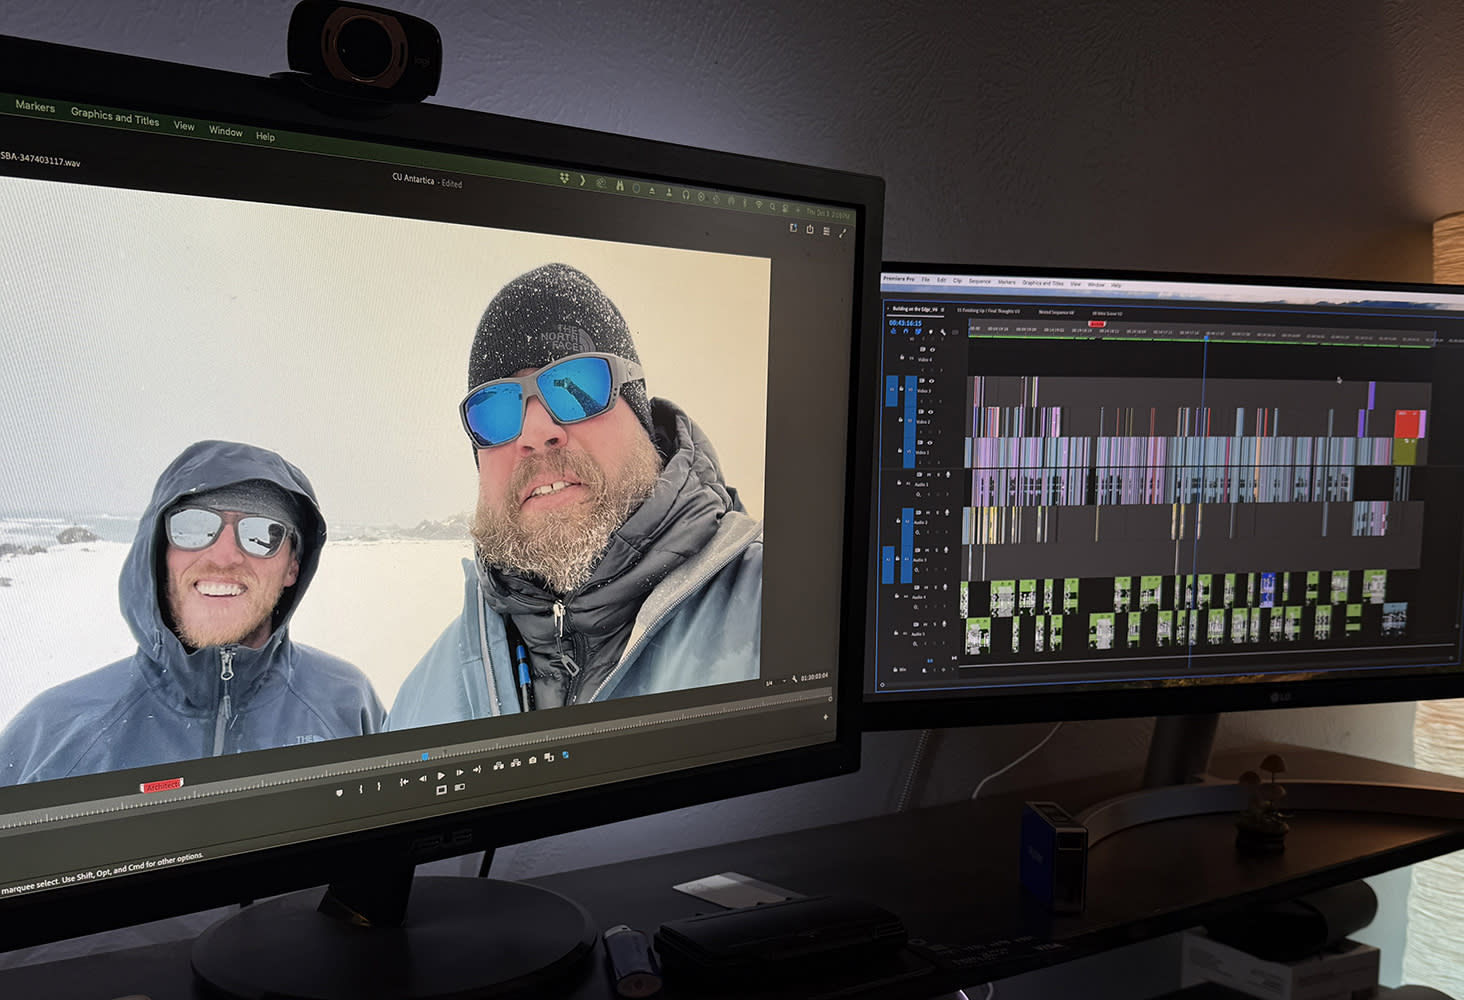This screenshot has width=1464, height=1000.
Task: Open the Markers menu on the left monitor
Action: (35, 105)
